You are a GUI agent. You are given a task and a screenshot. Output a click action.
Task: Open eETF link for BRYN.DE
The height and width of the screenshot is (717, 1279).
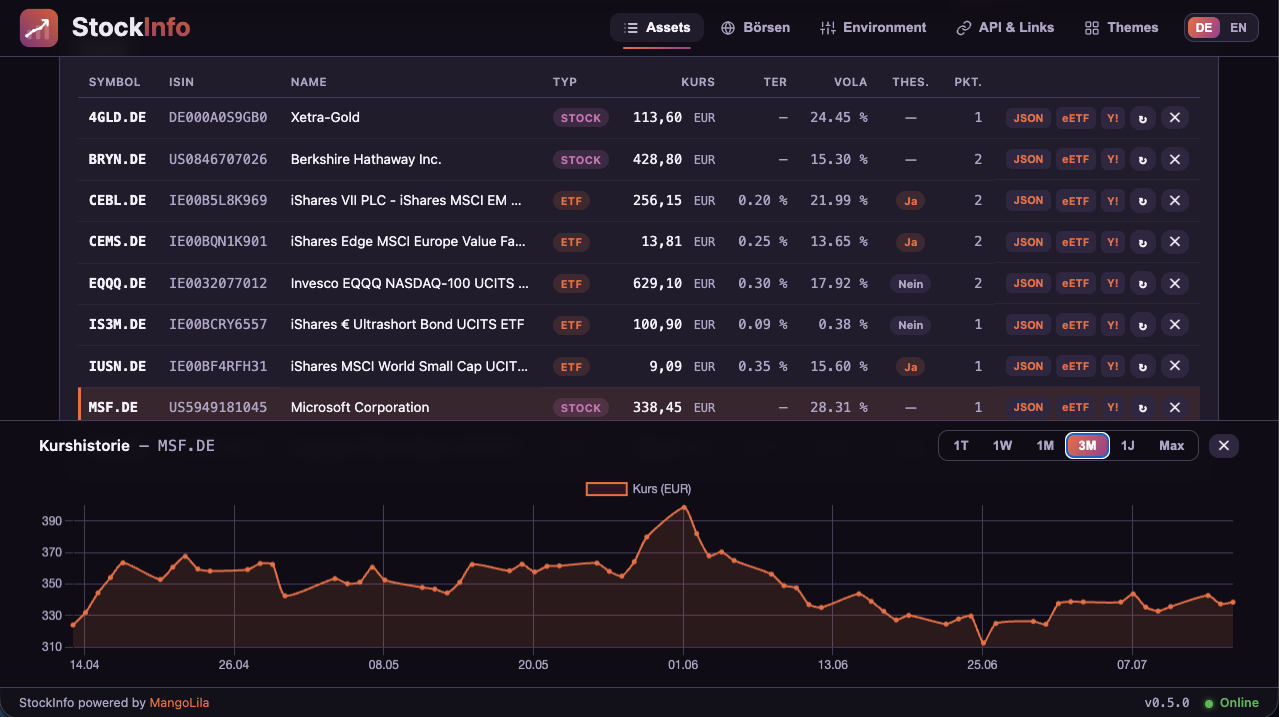tap(1075, 159)
